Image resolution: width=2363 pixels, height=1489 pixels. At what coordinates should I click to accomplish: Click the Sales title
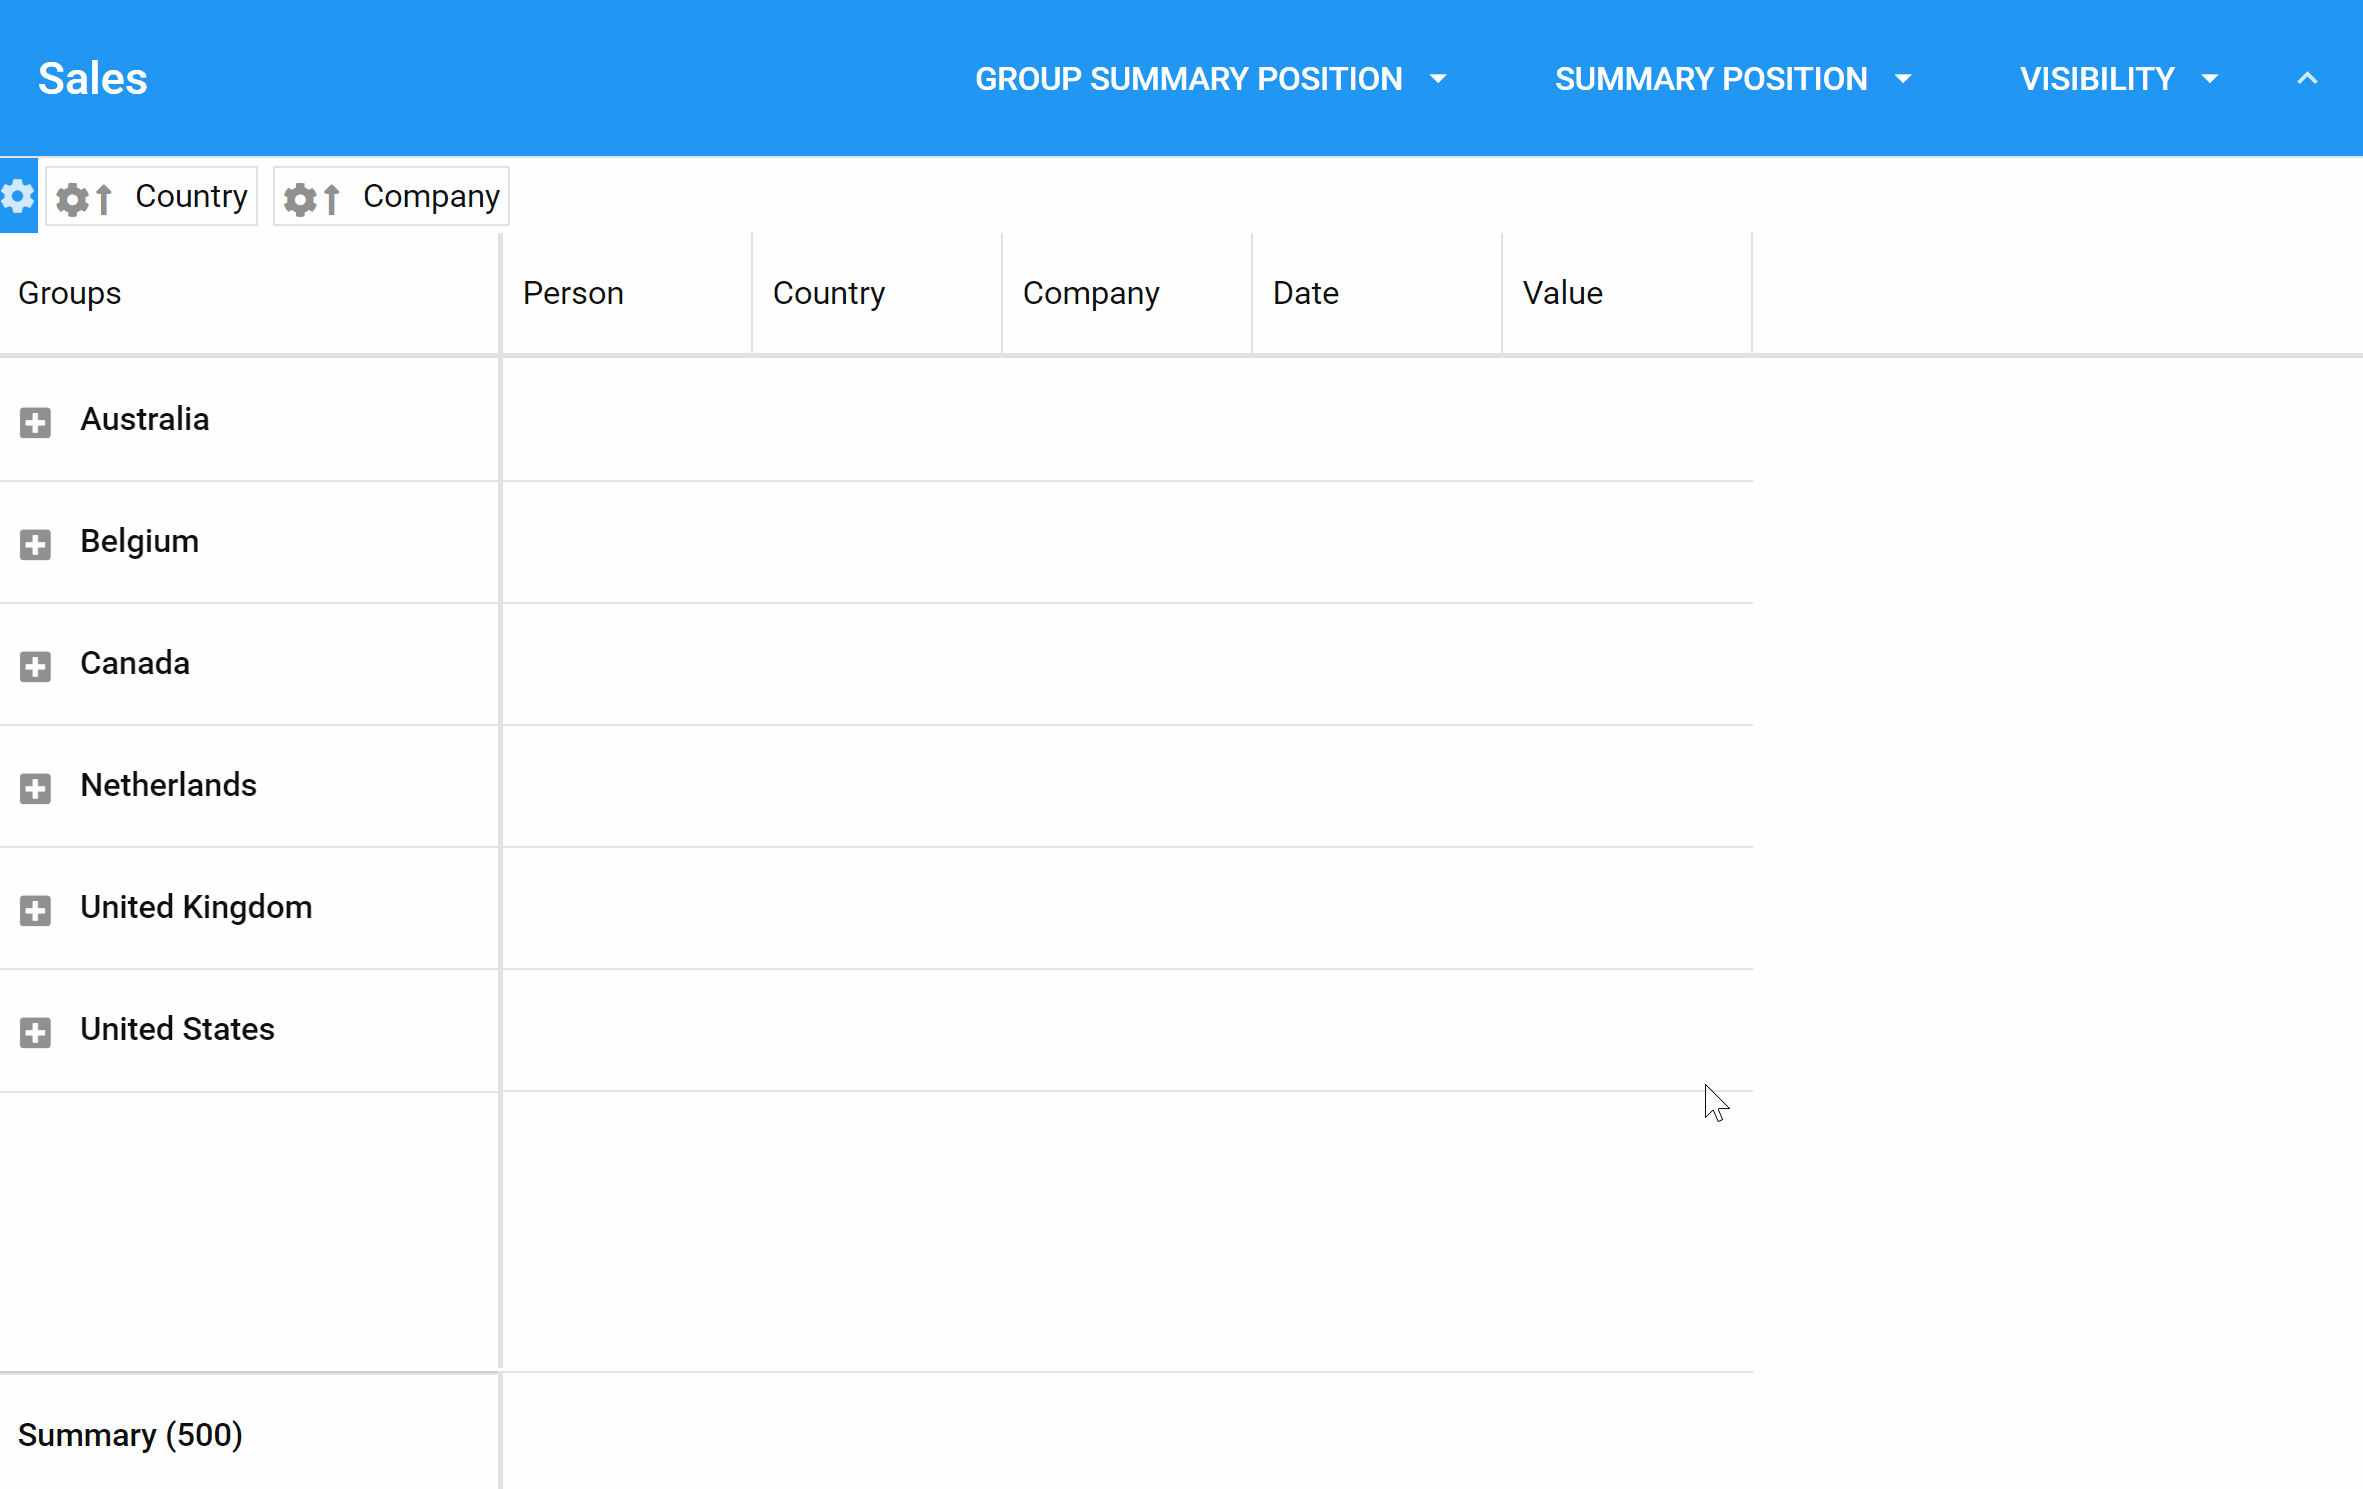[93, 78]
